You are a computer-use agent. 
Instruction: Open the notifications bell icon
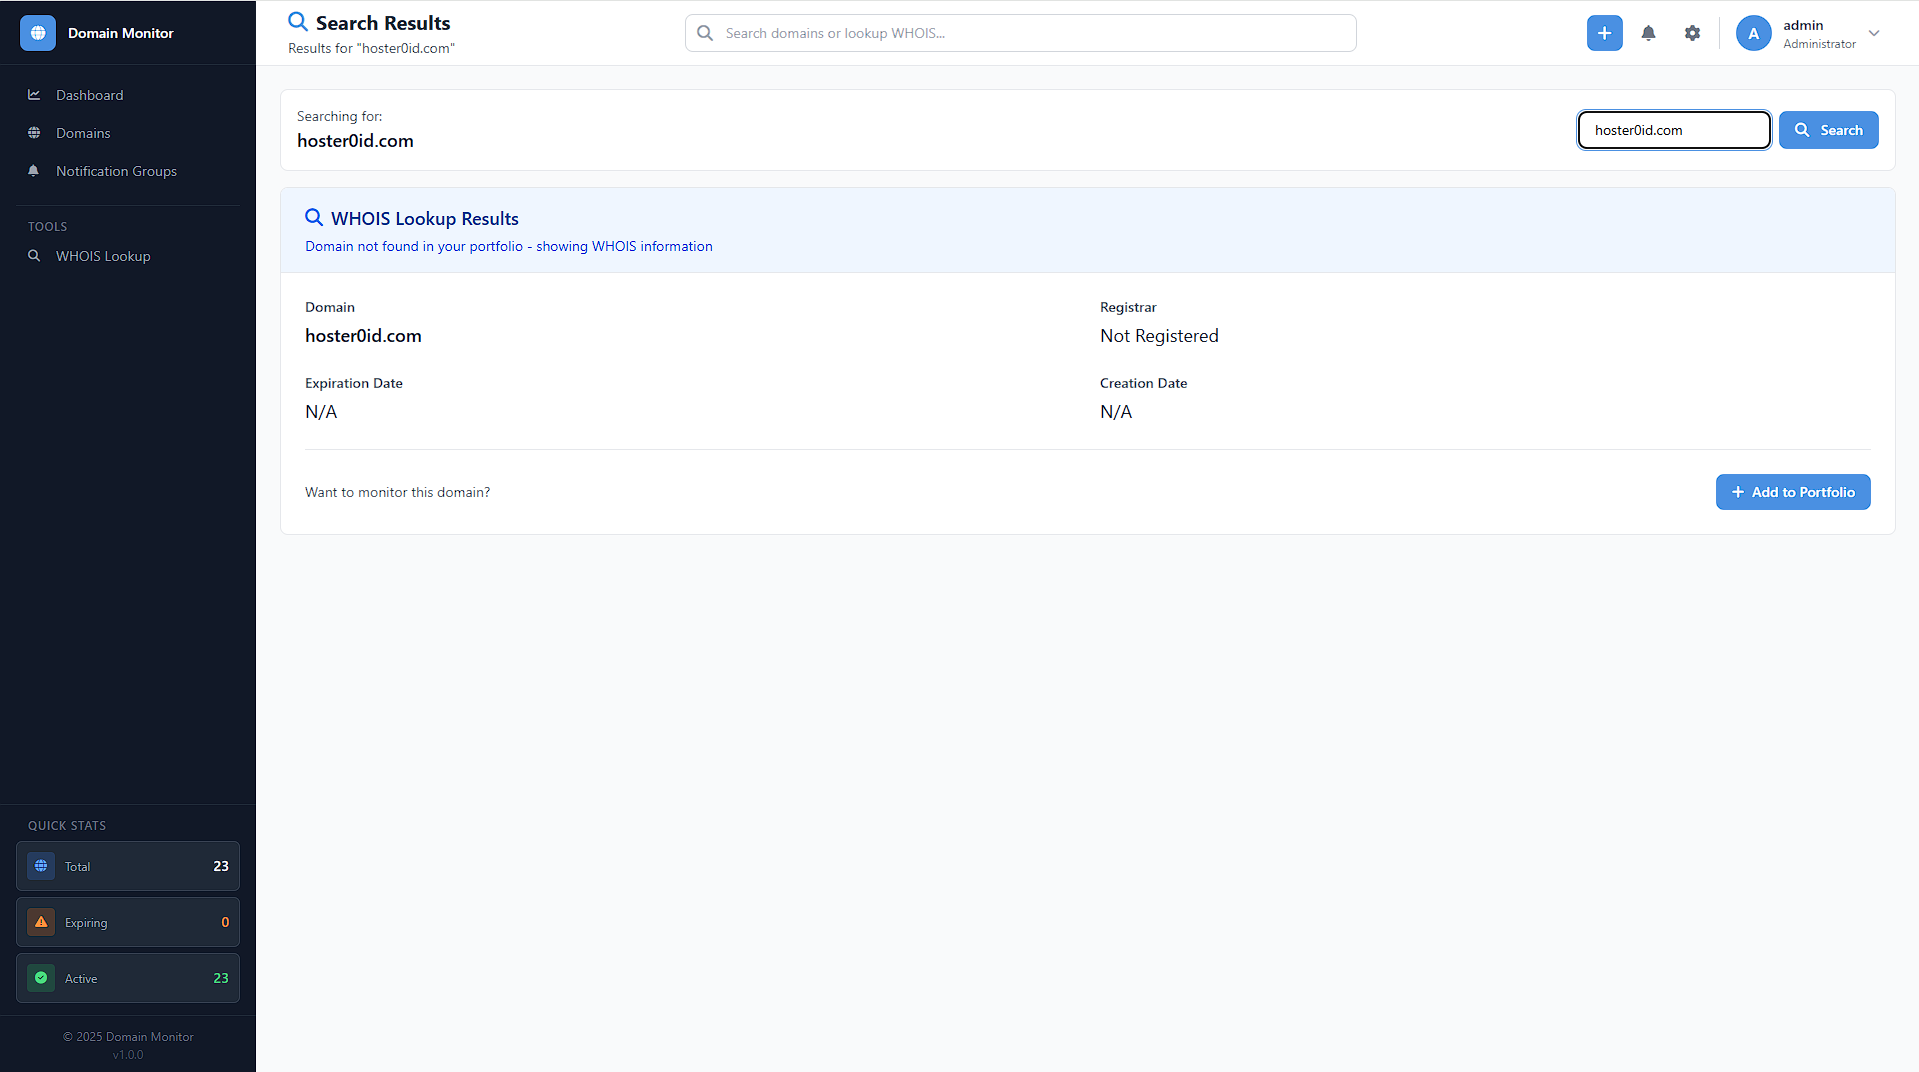(1648, 33)
